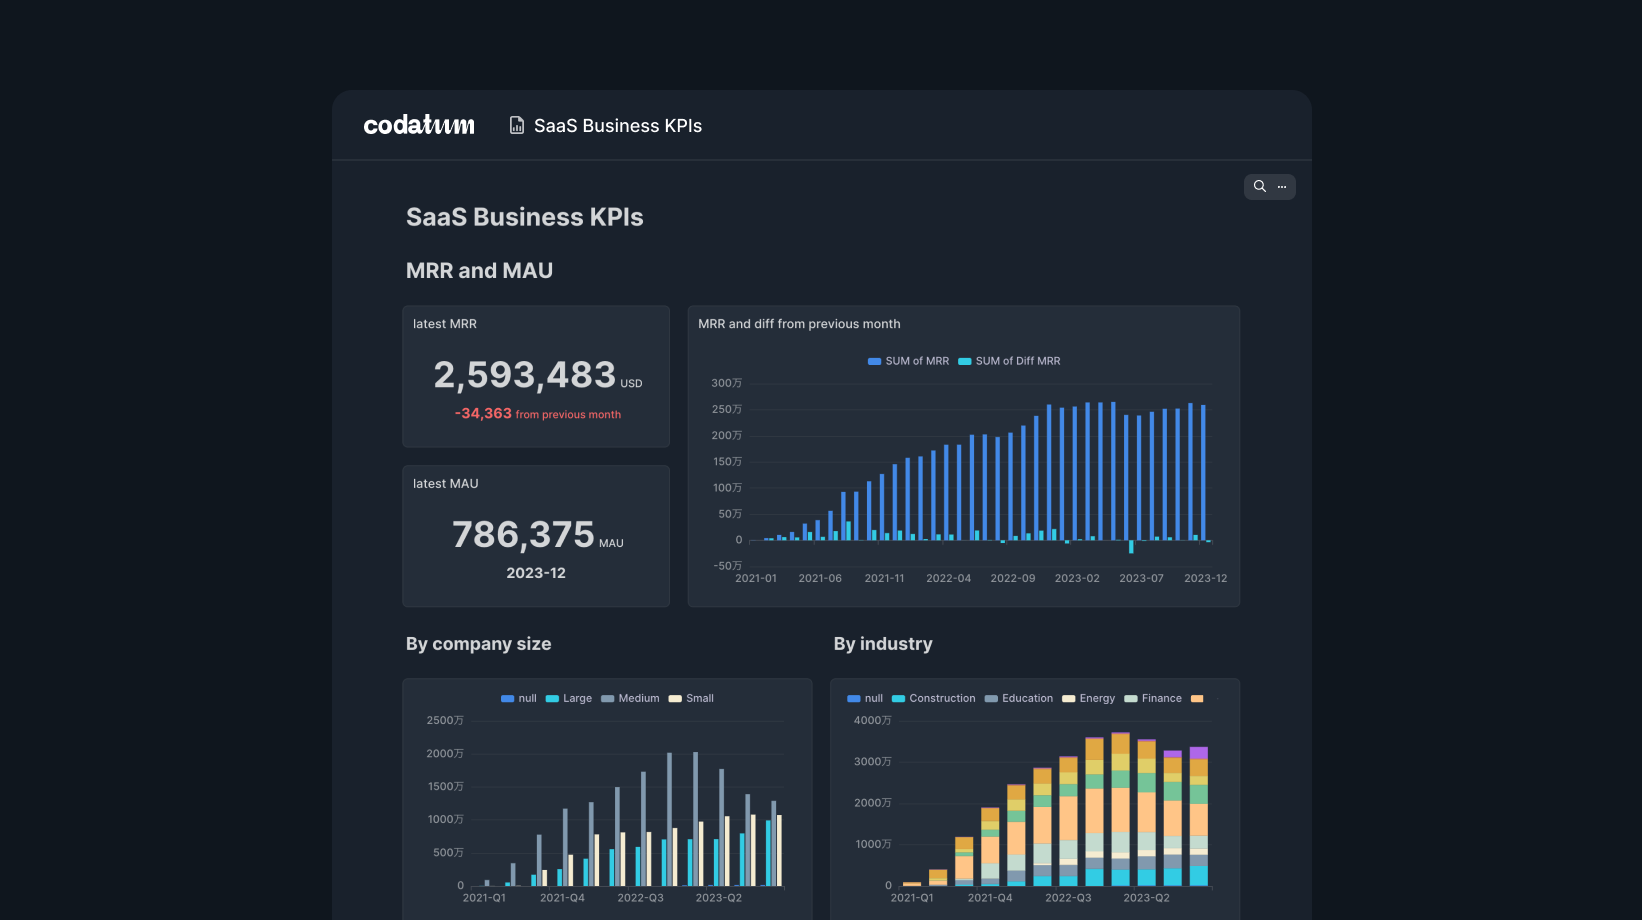The width and height of the screenshot is (1642, 920).
Task: Toggle Small series in company size legend
Action: click(x=691, y=698)
